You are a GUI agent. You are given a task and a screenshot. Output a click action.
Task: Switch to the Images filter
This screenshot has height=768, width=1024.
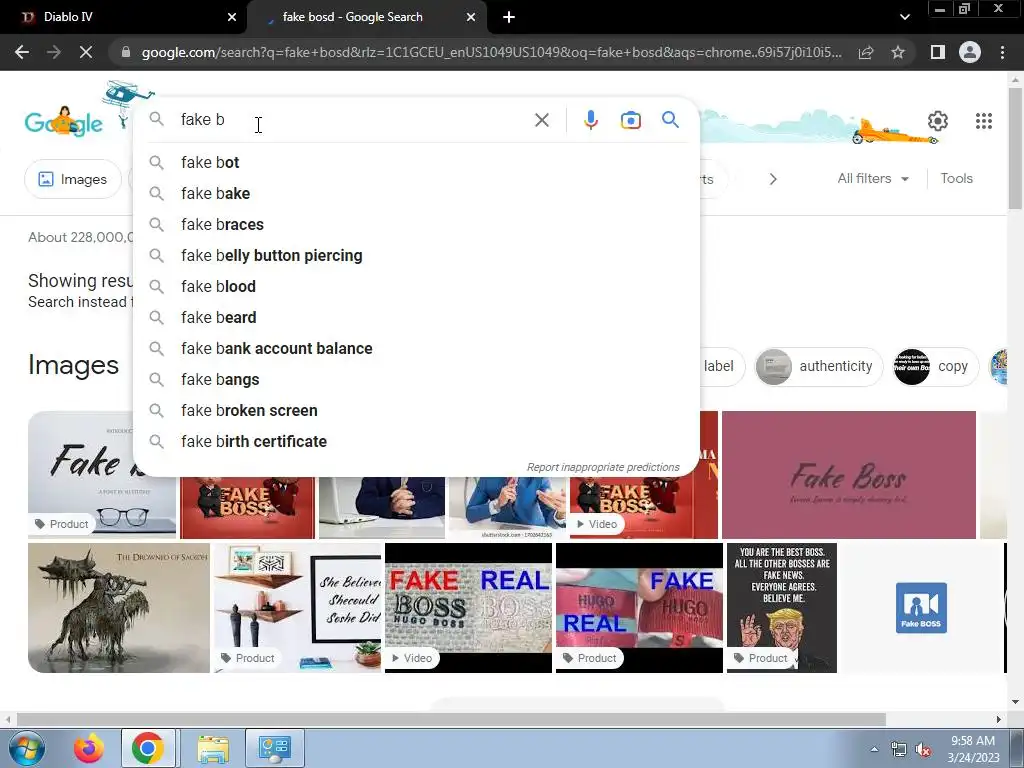click(x=72, y=179)
